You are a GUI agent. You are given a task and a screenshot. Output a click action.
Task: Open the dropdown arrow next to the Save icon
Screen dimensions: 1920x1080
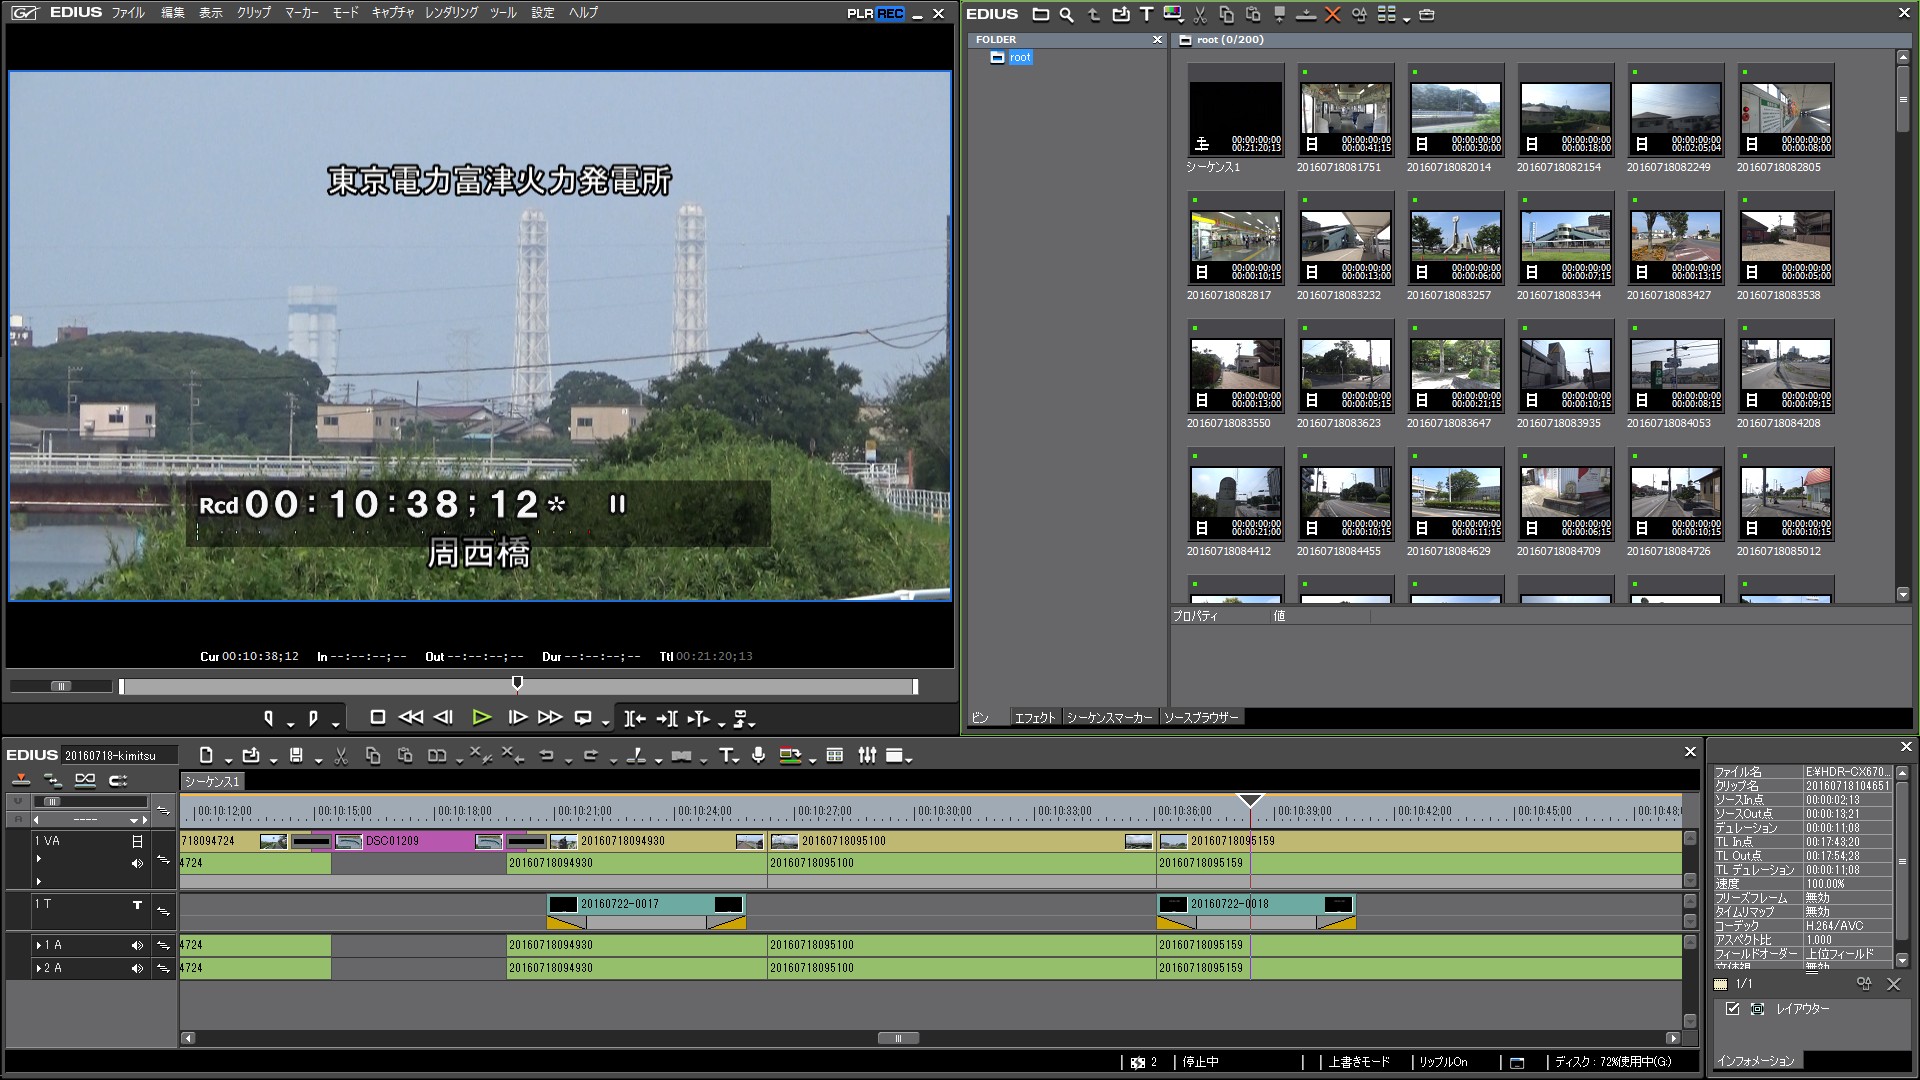click(x=318, y=760)
